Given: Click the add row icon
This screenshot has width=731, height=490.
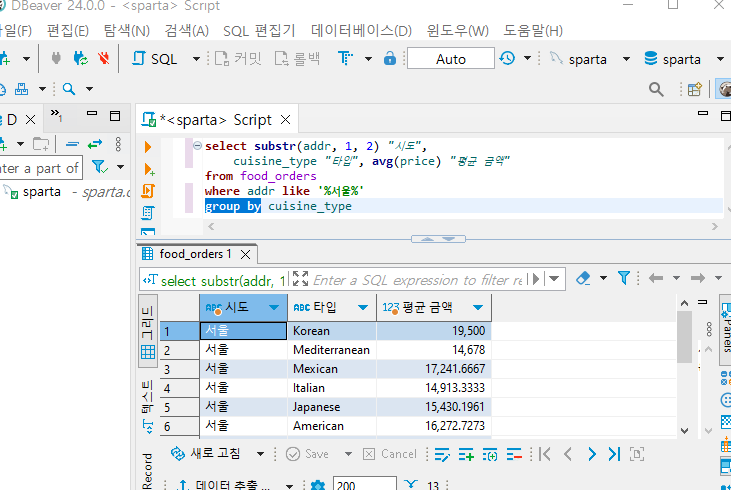Looking at the screenshot, I should click(466, 454).
